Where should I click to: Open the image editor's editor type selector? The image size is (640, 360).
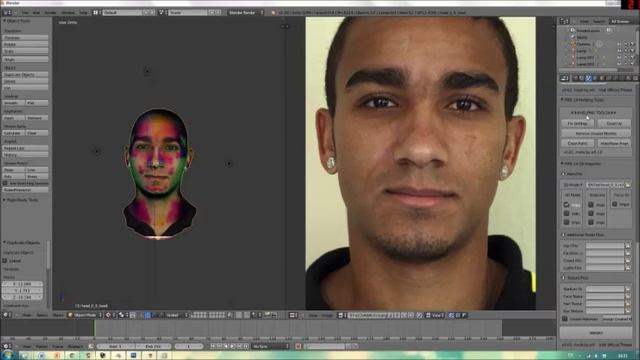(293, 315)
